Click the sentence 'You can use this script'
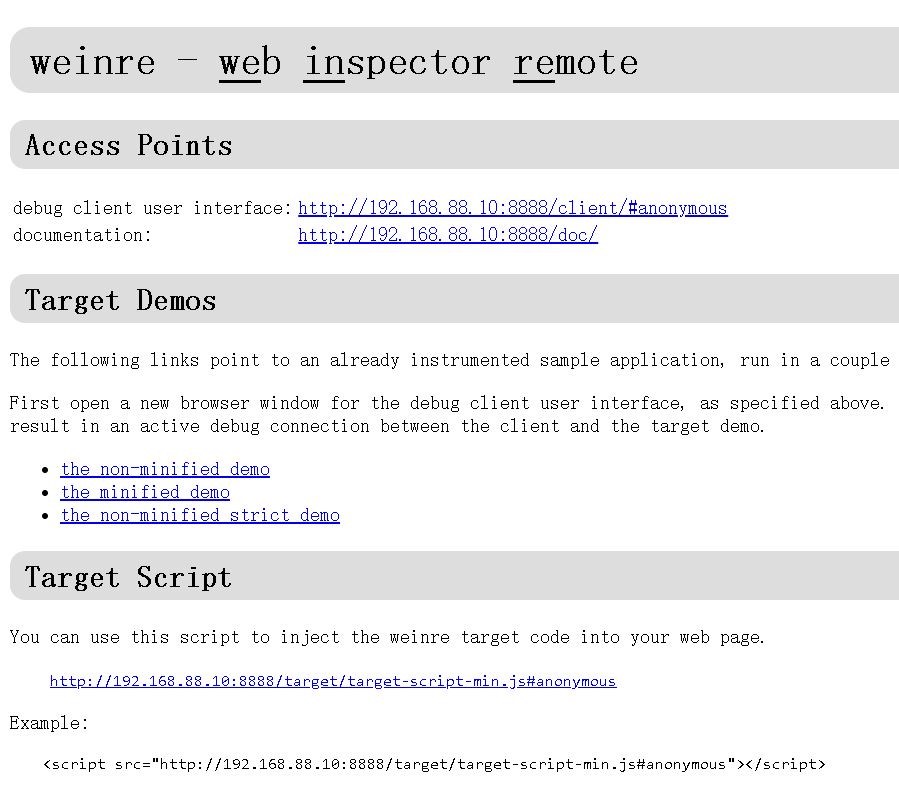This screenshot has height=792, width=899. click(x=387, y=637)
